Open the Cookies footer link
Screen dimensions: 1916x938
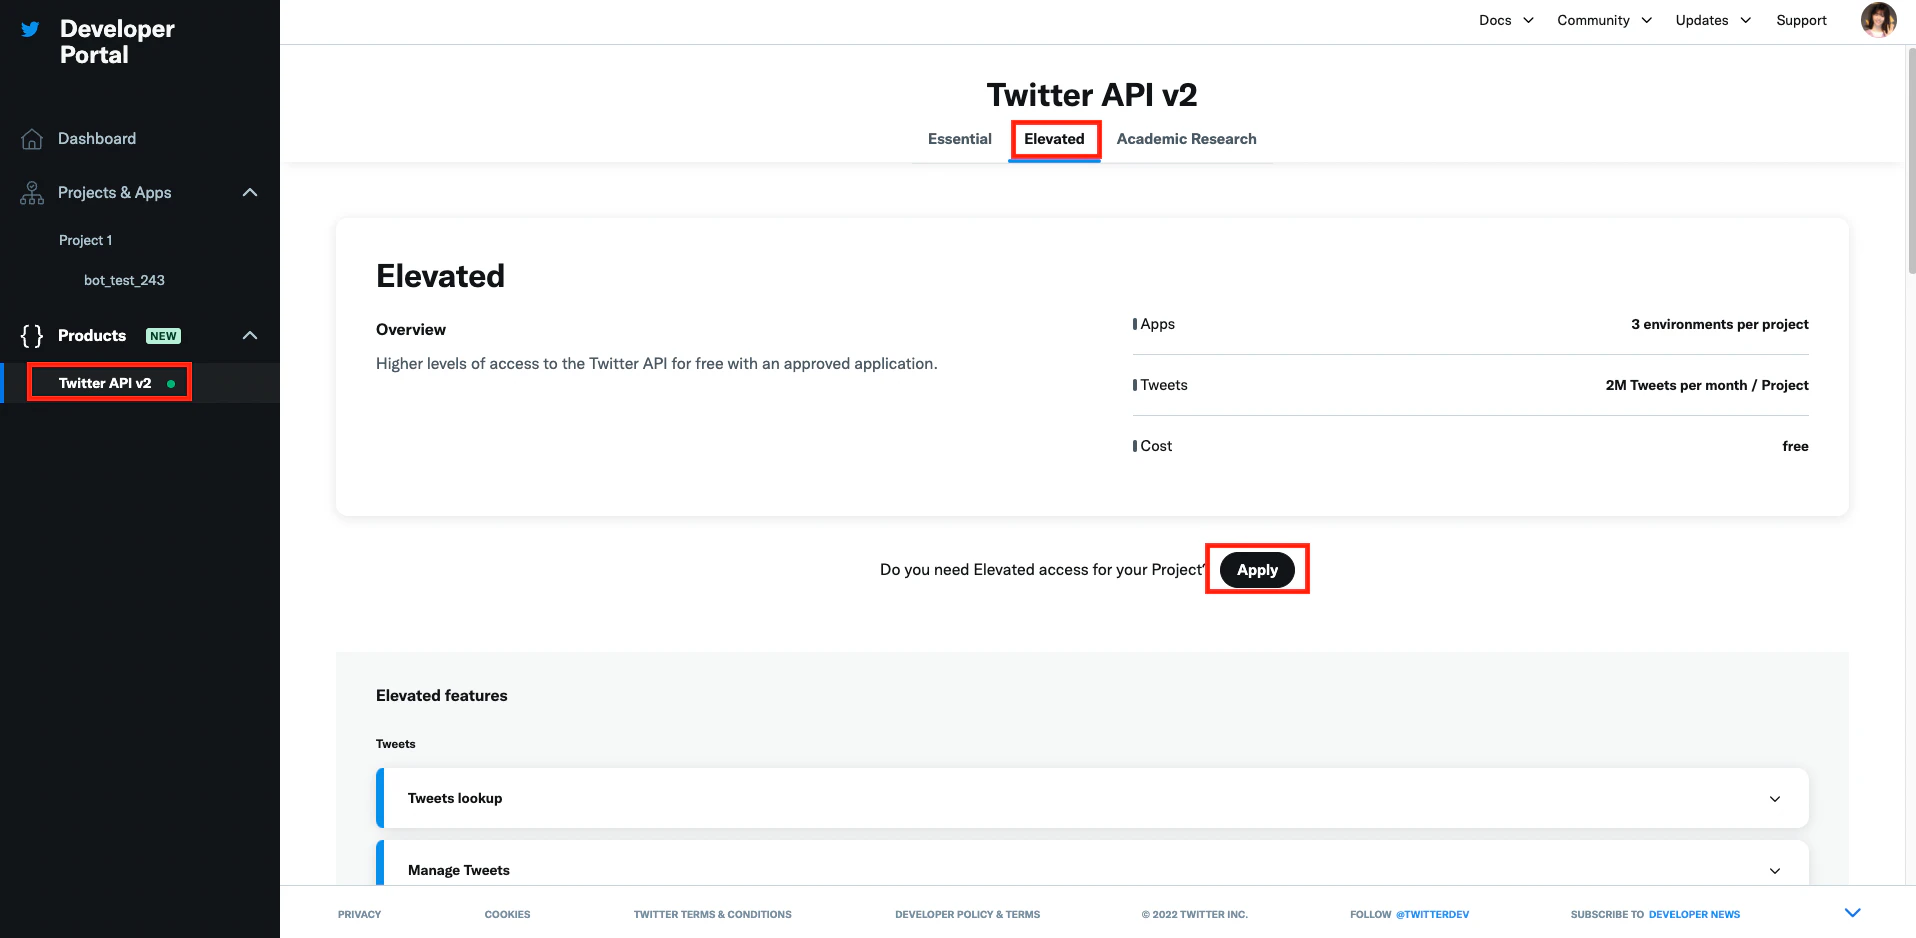[507, 914]
